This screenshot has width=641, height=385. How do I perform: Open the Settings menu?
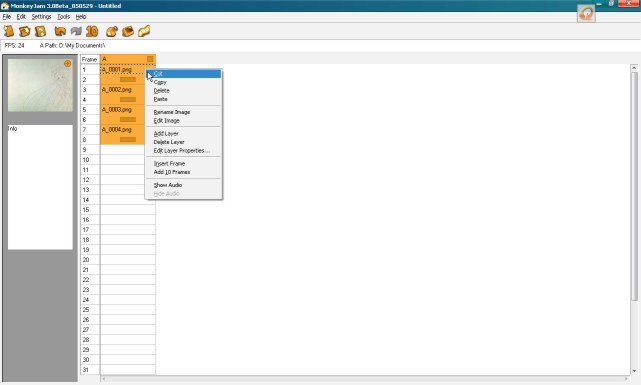(41, 17)
